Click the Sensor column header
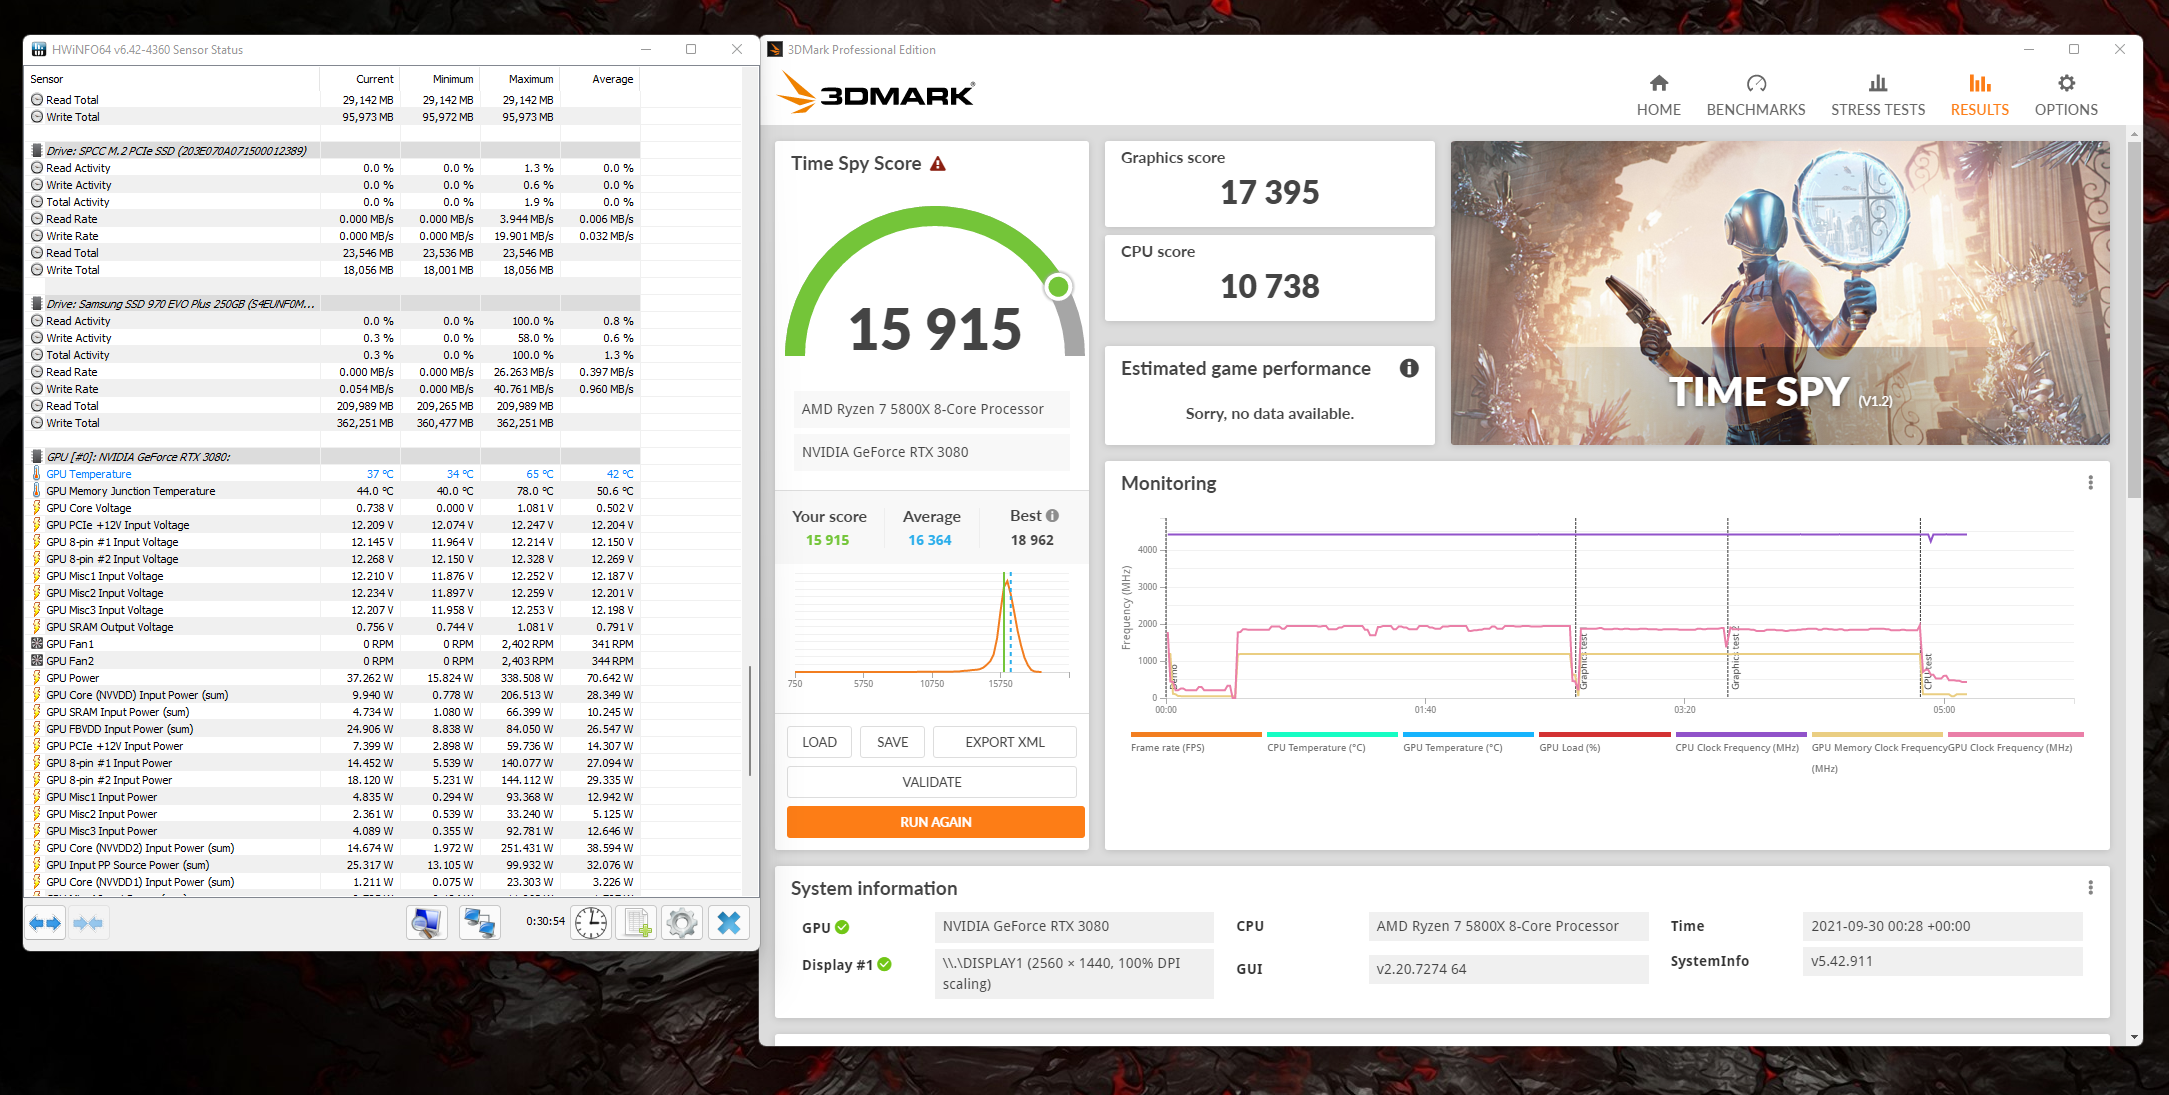Image resolution: width=2169 pixels, height=1095 pixels. click(173, 79)
